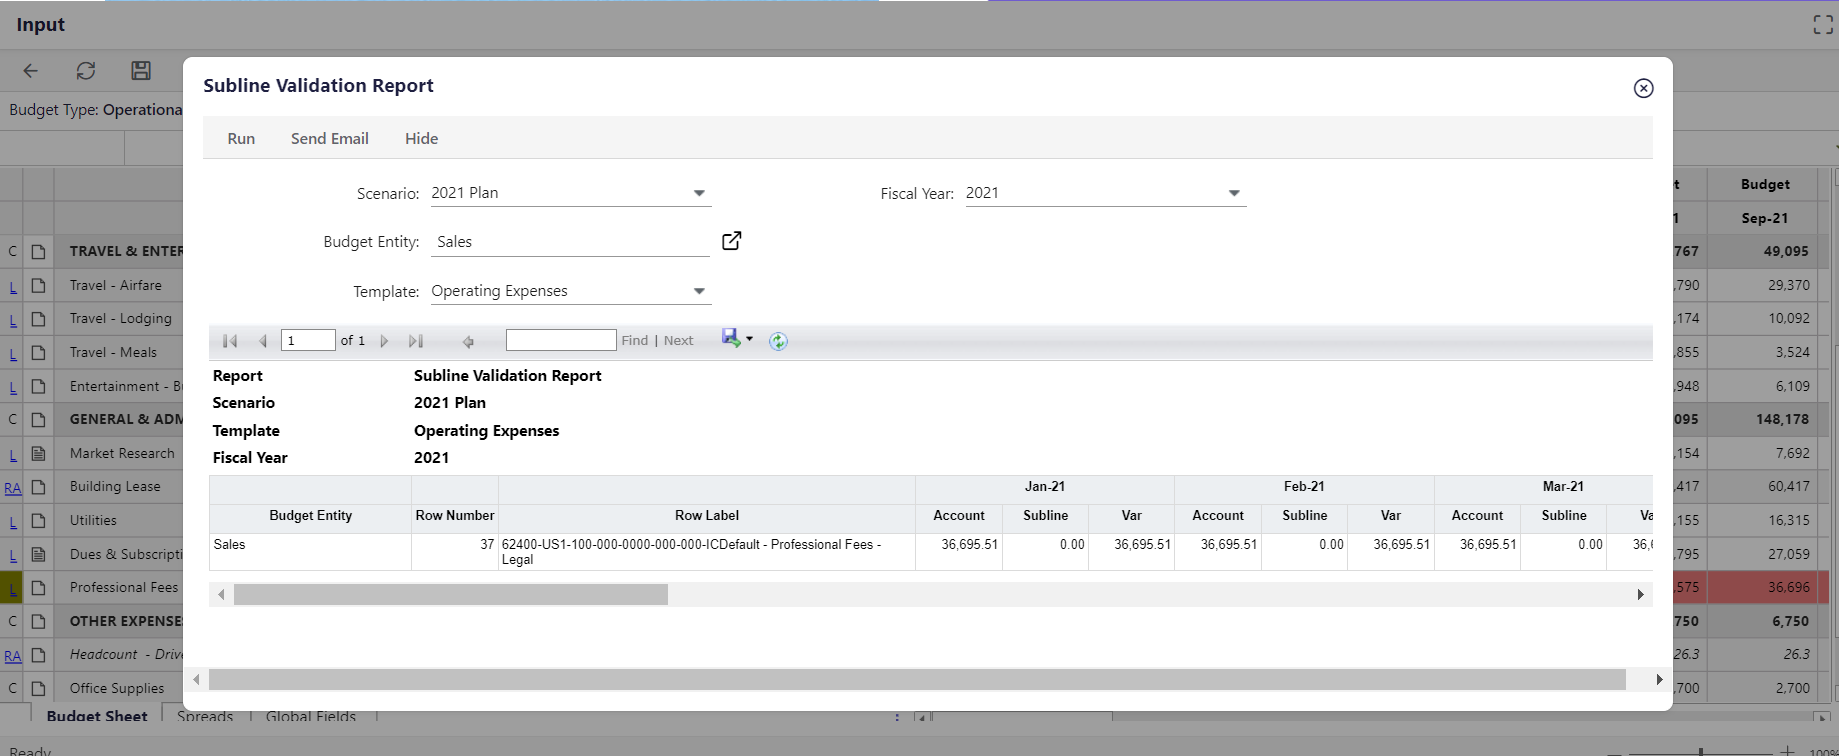The width and height of the screenshot is (1839, 756).
Task: Click the Travel - Meals row document icon
Action: 38,352
